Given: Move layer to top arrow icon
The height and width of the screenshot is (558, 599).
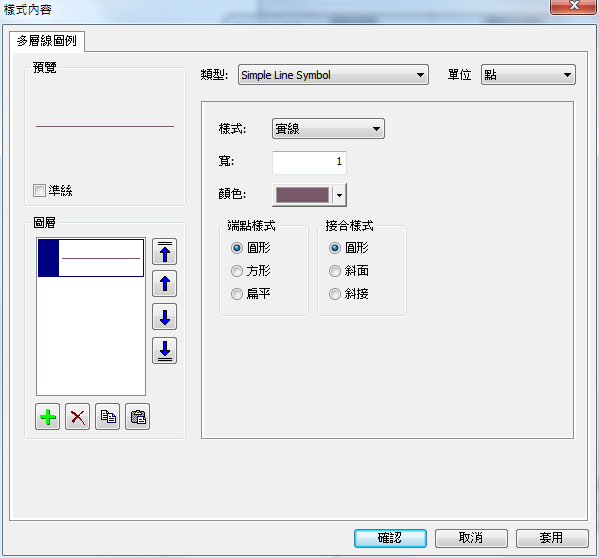Looking at the screenshot, I should [x=165, y=252].
